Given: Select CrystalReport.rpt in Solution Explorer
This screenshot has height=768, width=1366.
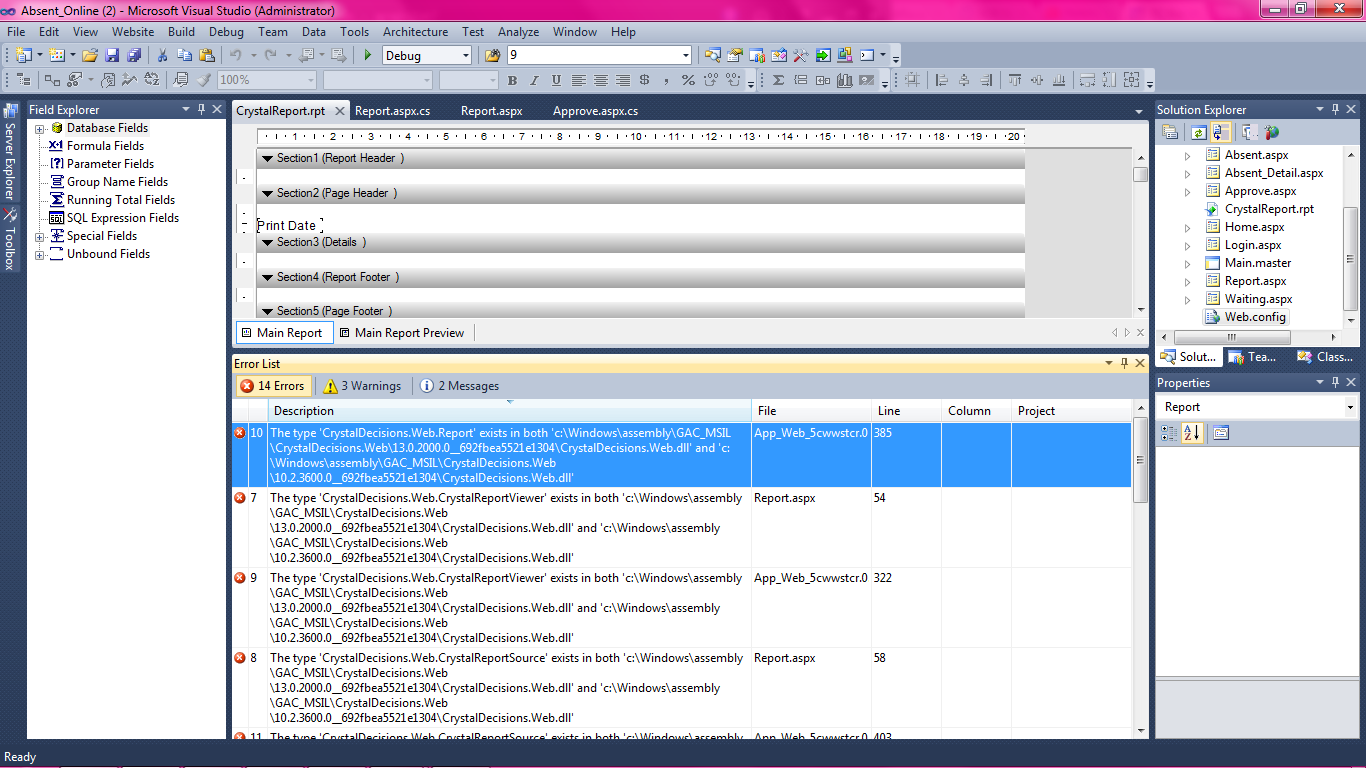Looking at the screenshot, I should tap(1269, 209).
